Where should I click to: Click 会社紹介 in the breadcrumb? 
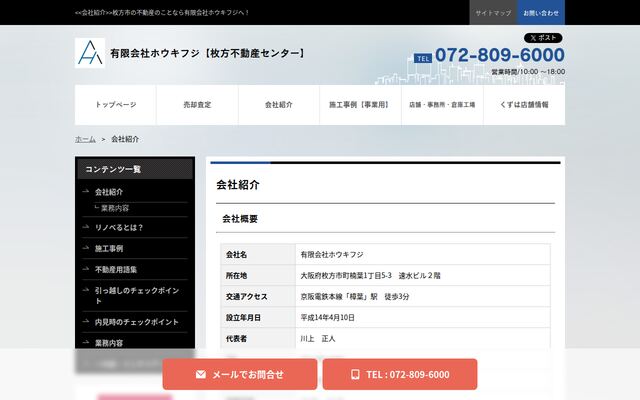click(125, 139)
